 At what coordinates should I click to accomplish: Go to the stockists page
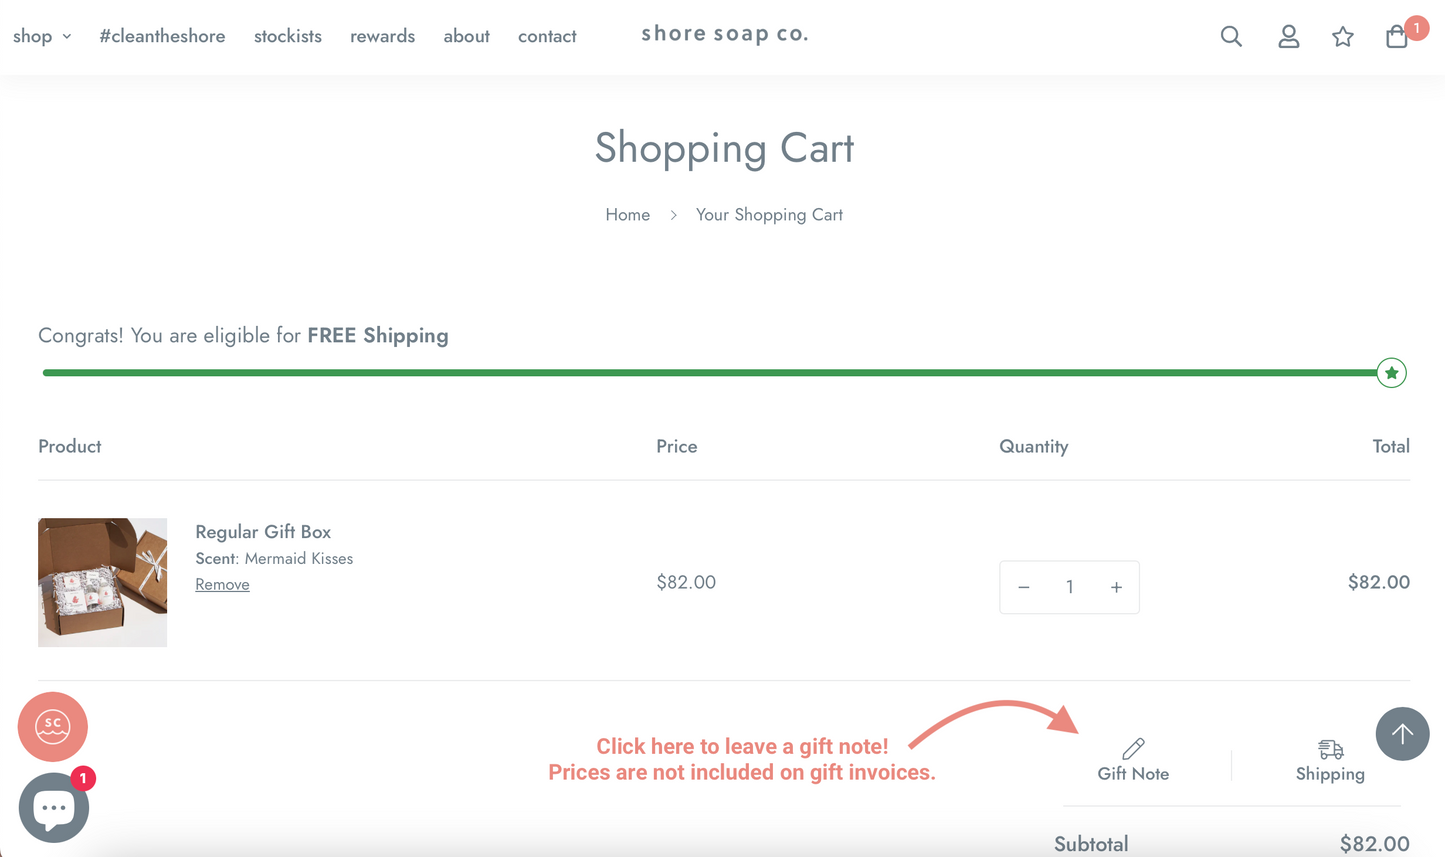click(x=288, y=36)
